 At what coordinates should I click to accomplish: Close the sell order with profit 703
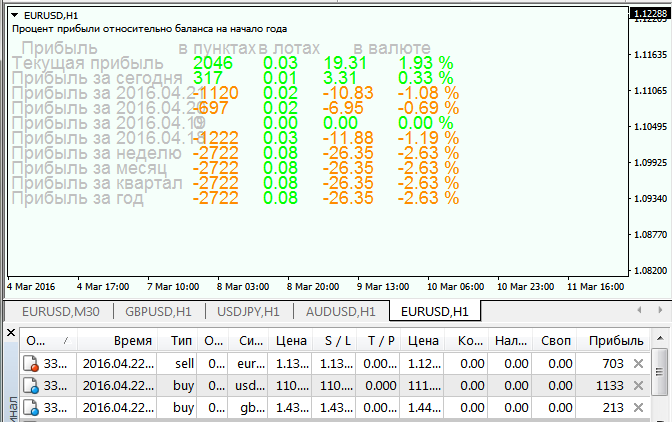click(x=638, y=364)
